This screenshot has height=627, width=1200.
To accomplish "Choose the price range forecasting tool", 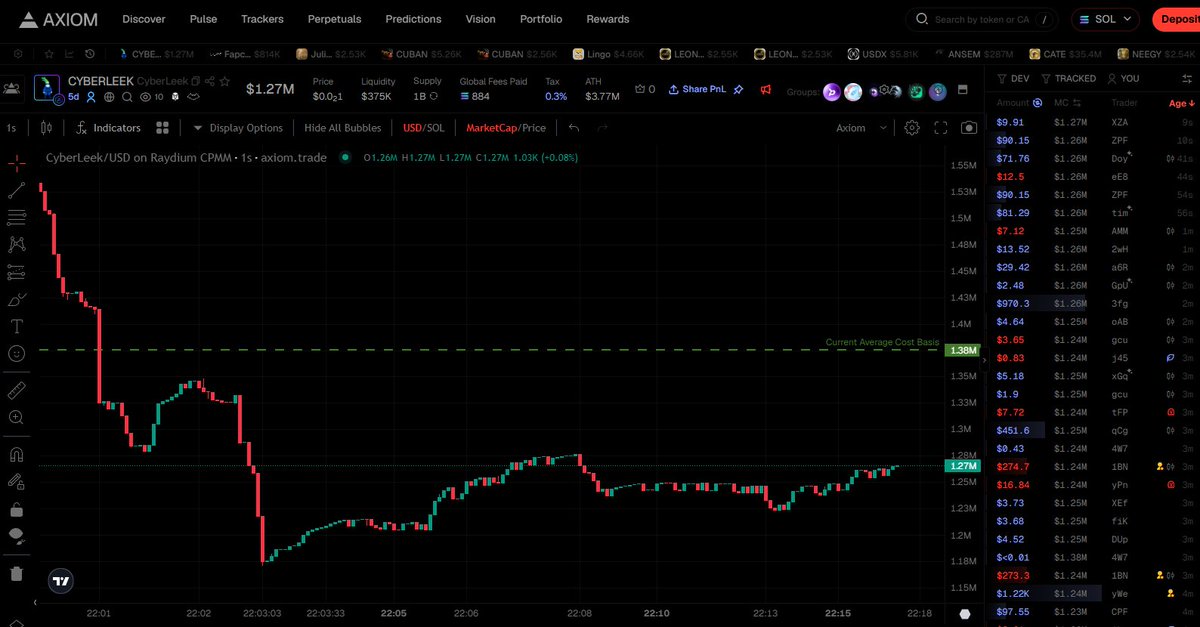I will [17, 271].
